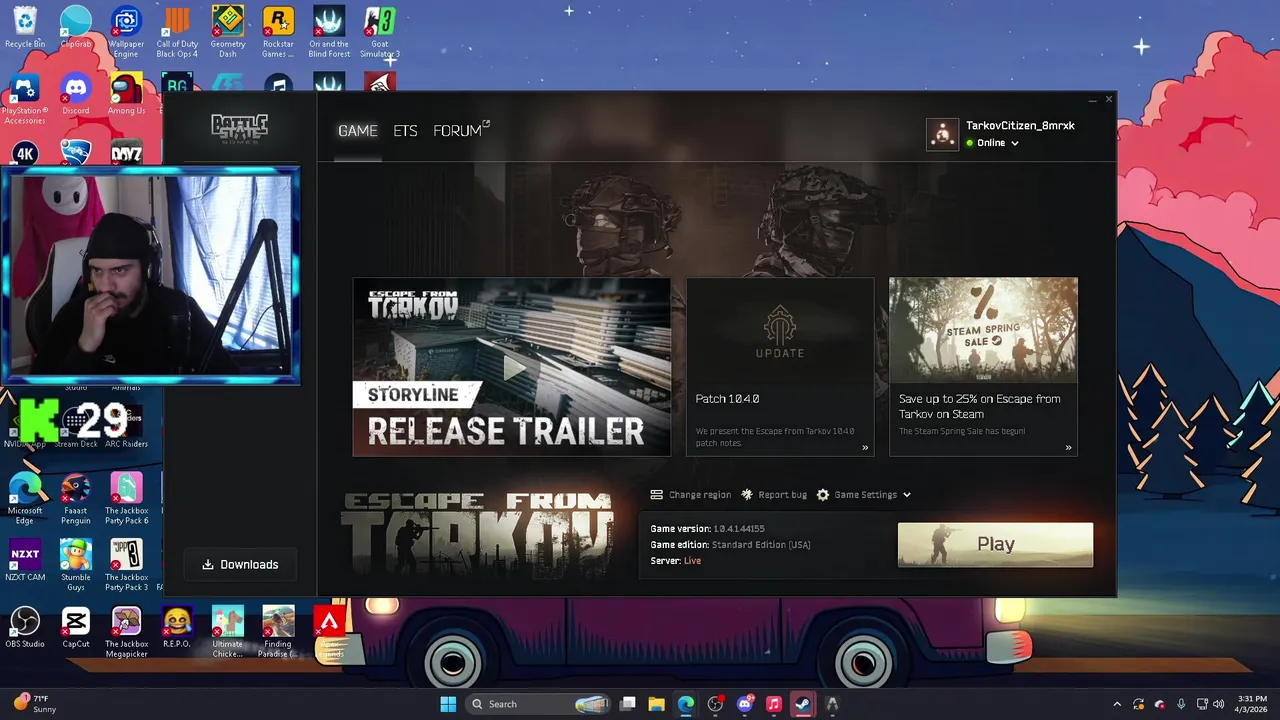Click the Live server status text
Screen dimensions: 1280x720
tap(692, 561)
